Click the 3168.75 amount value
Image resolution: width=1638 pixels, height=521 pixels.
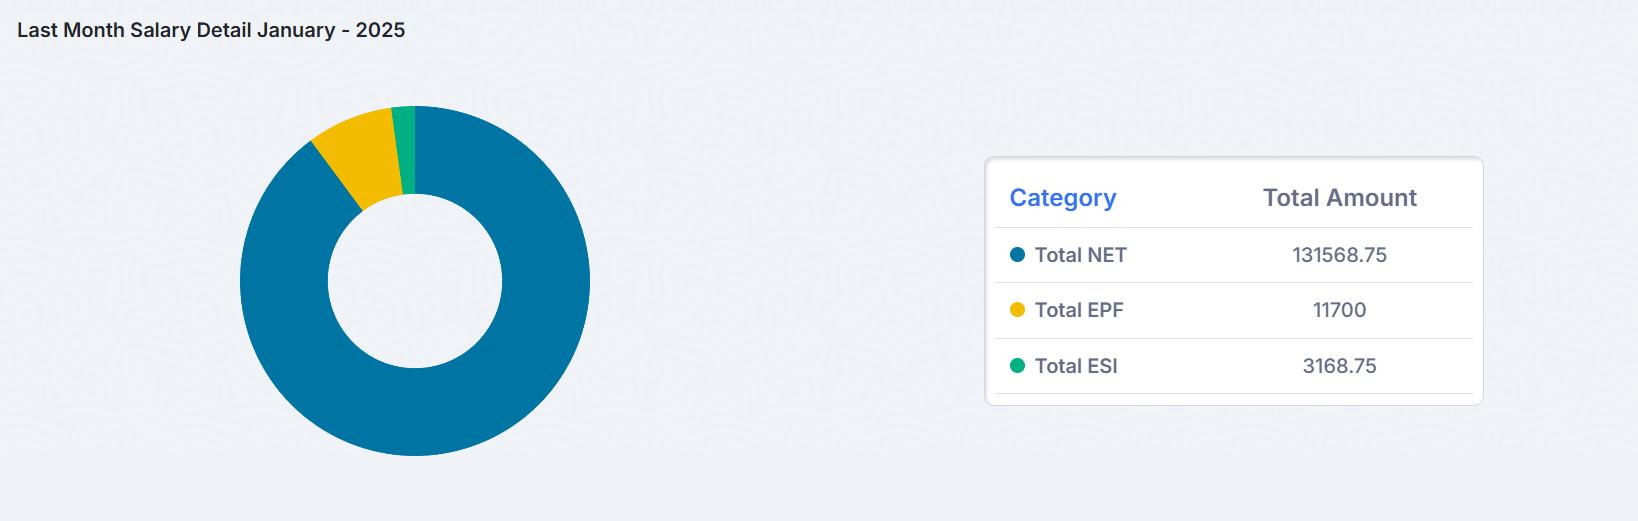click(x=1339, y=366)
